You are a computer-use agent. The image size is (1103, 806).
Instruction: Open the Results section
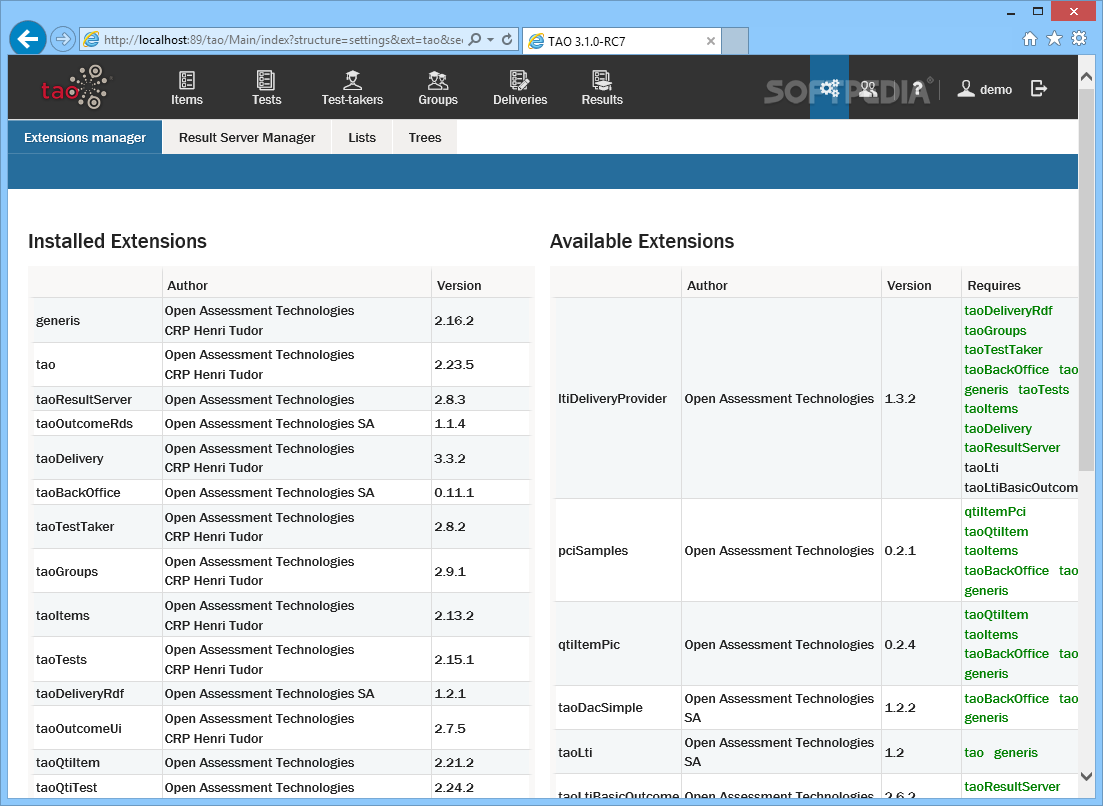[x=601, y=88]
